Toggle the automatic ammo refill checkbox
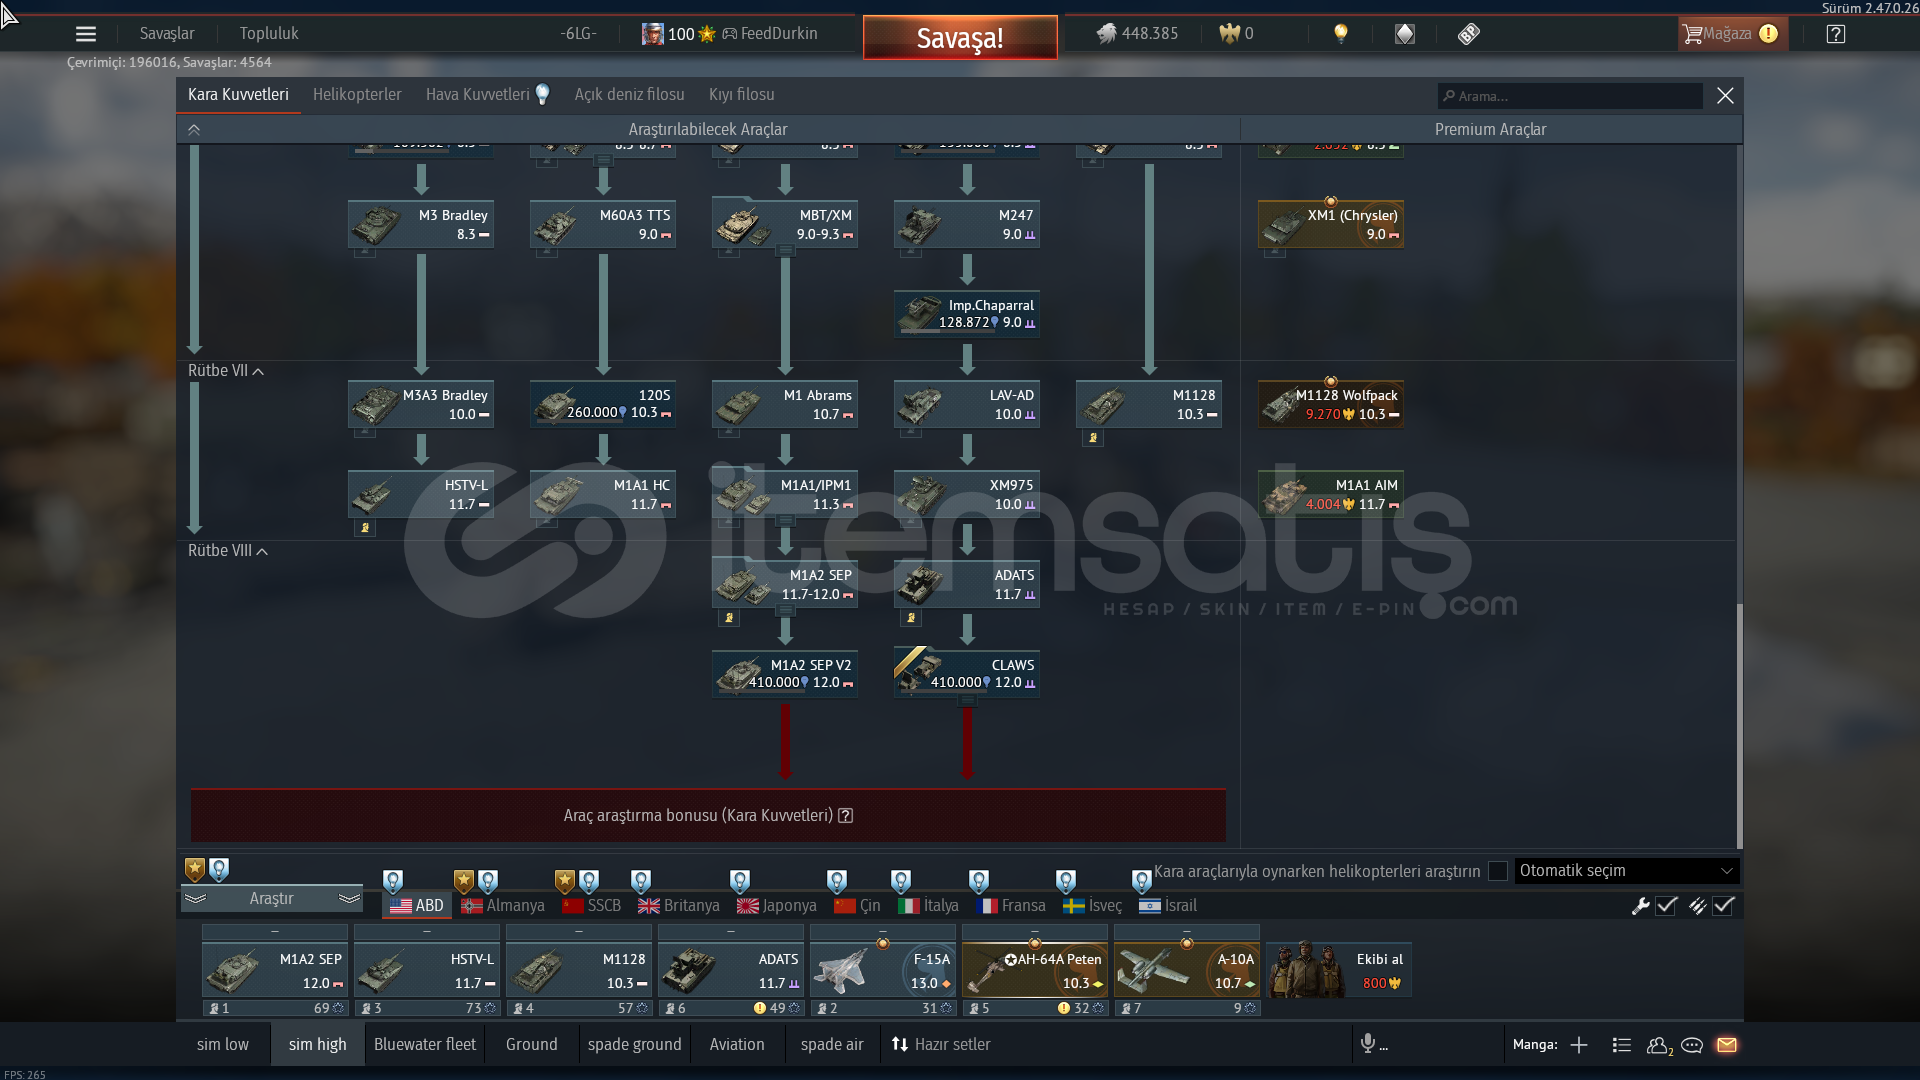Screen dimensions: 1920x1080 tap(1724, 906)
